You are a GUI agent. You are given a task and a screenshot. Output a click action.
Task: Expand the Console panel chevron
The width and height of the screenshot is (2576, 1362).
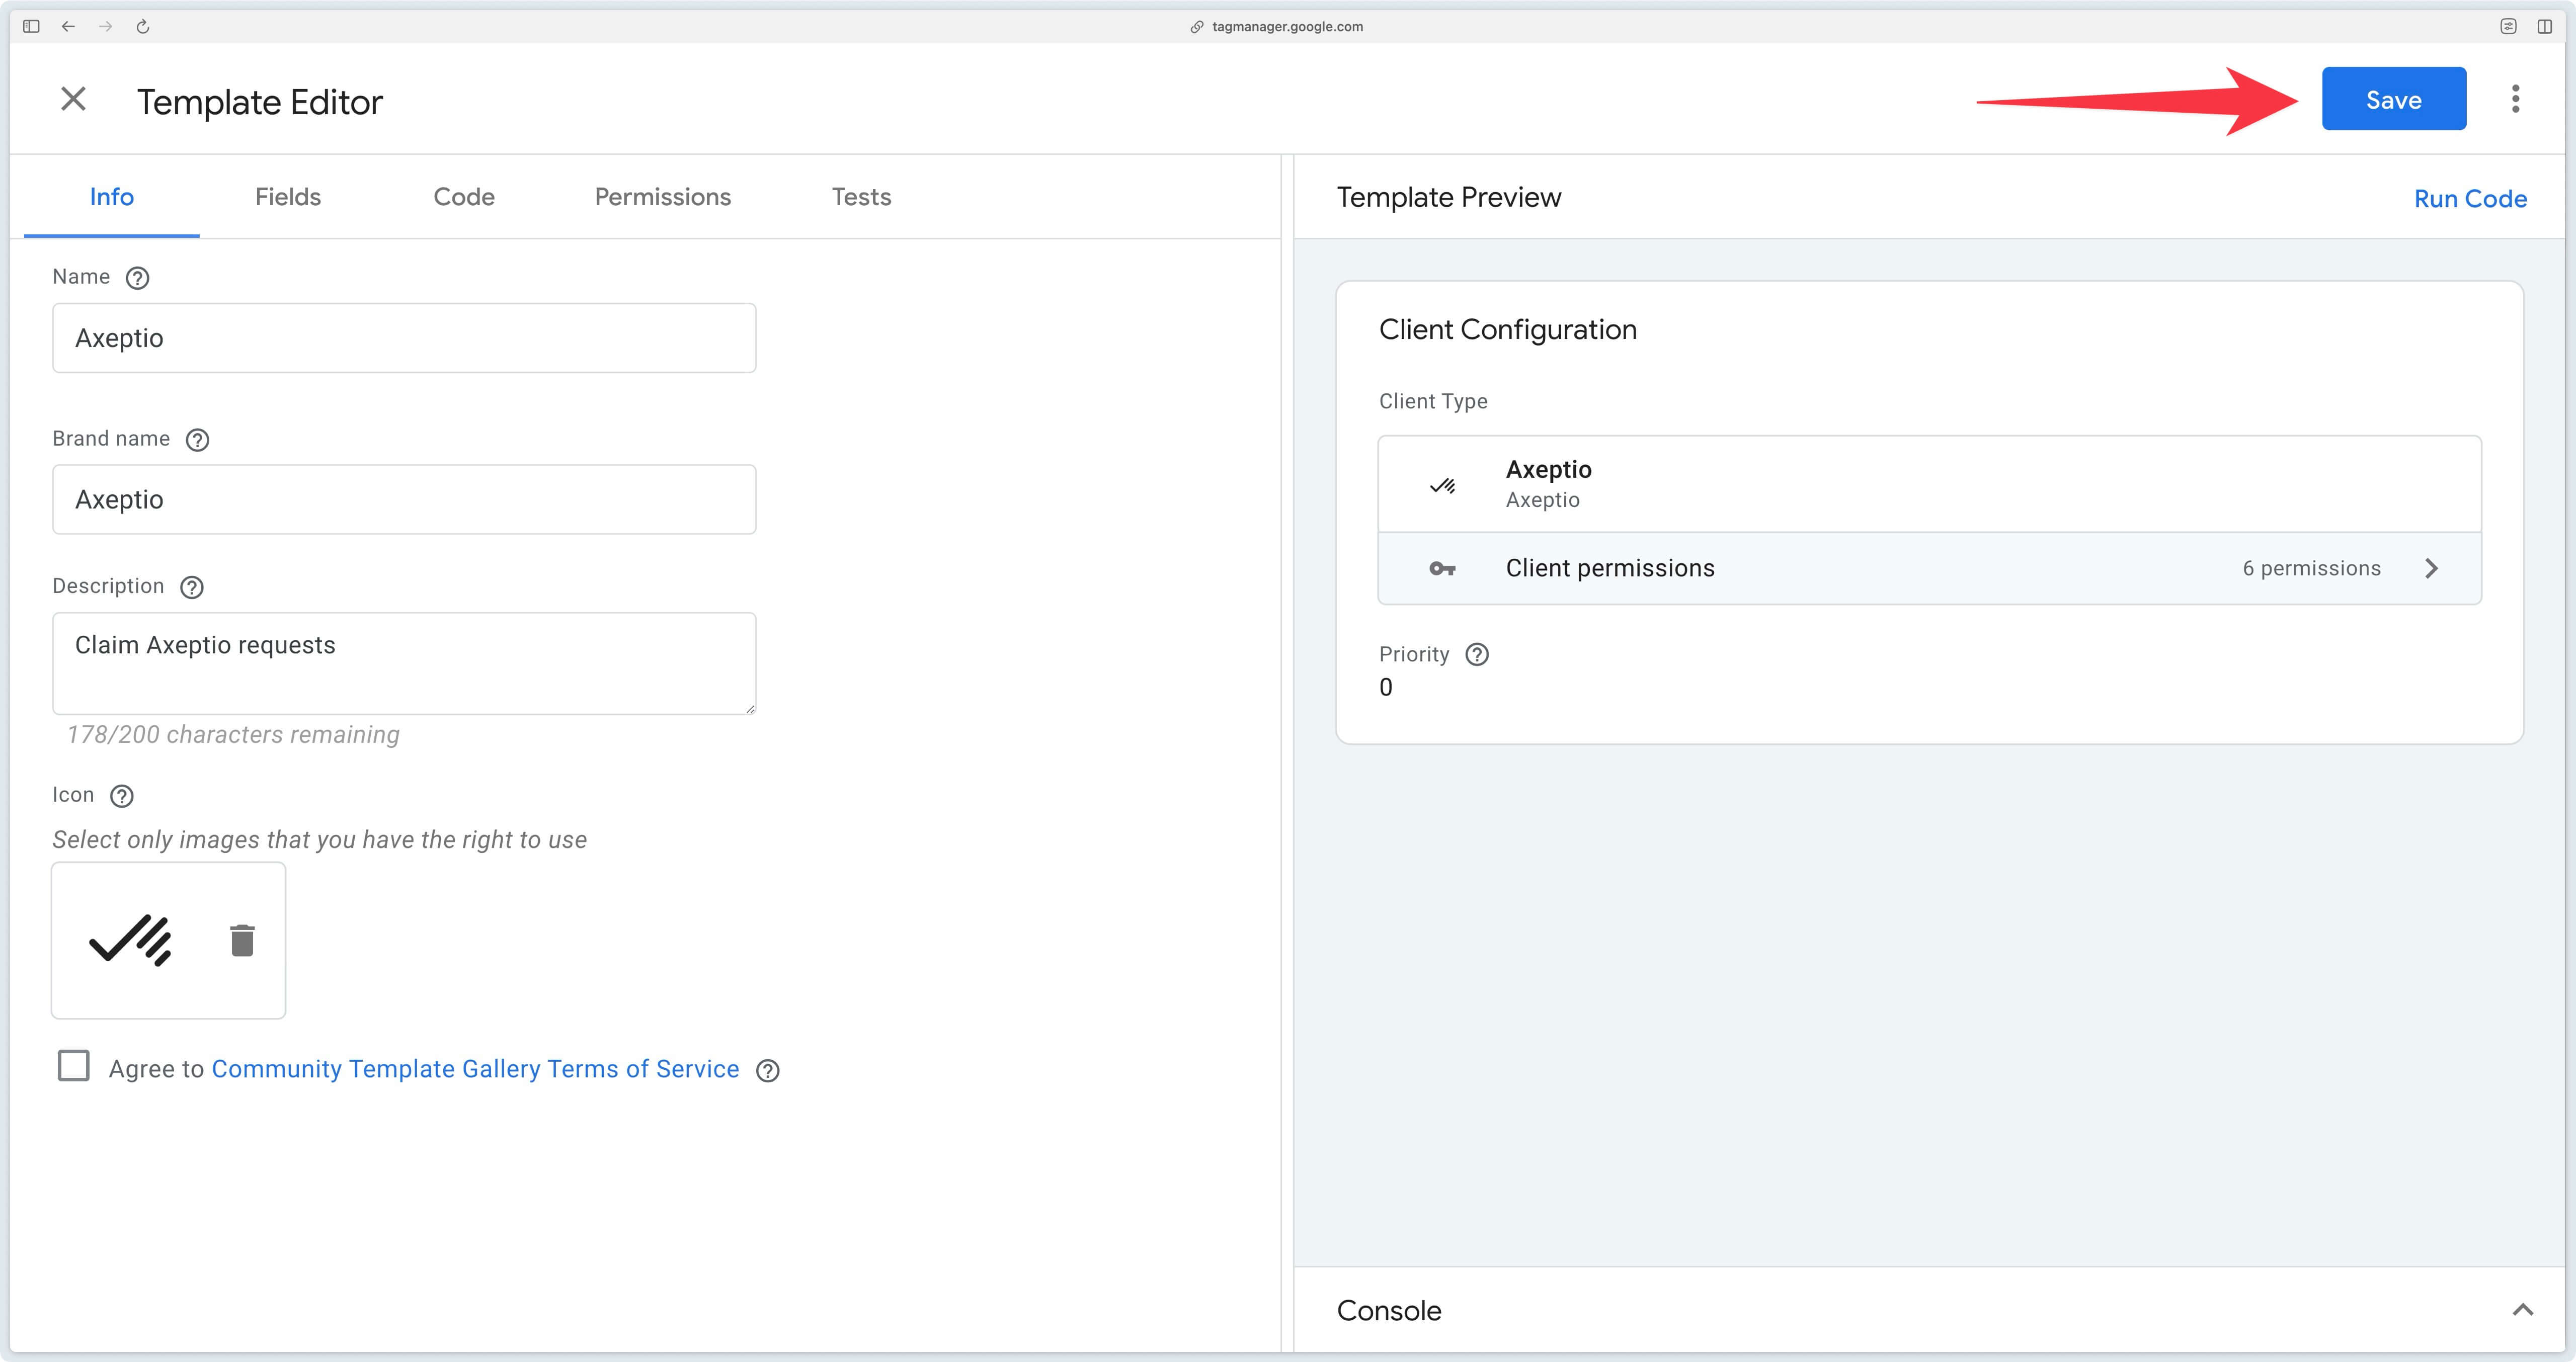tap(2522, 1310)
